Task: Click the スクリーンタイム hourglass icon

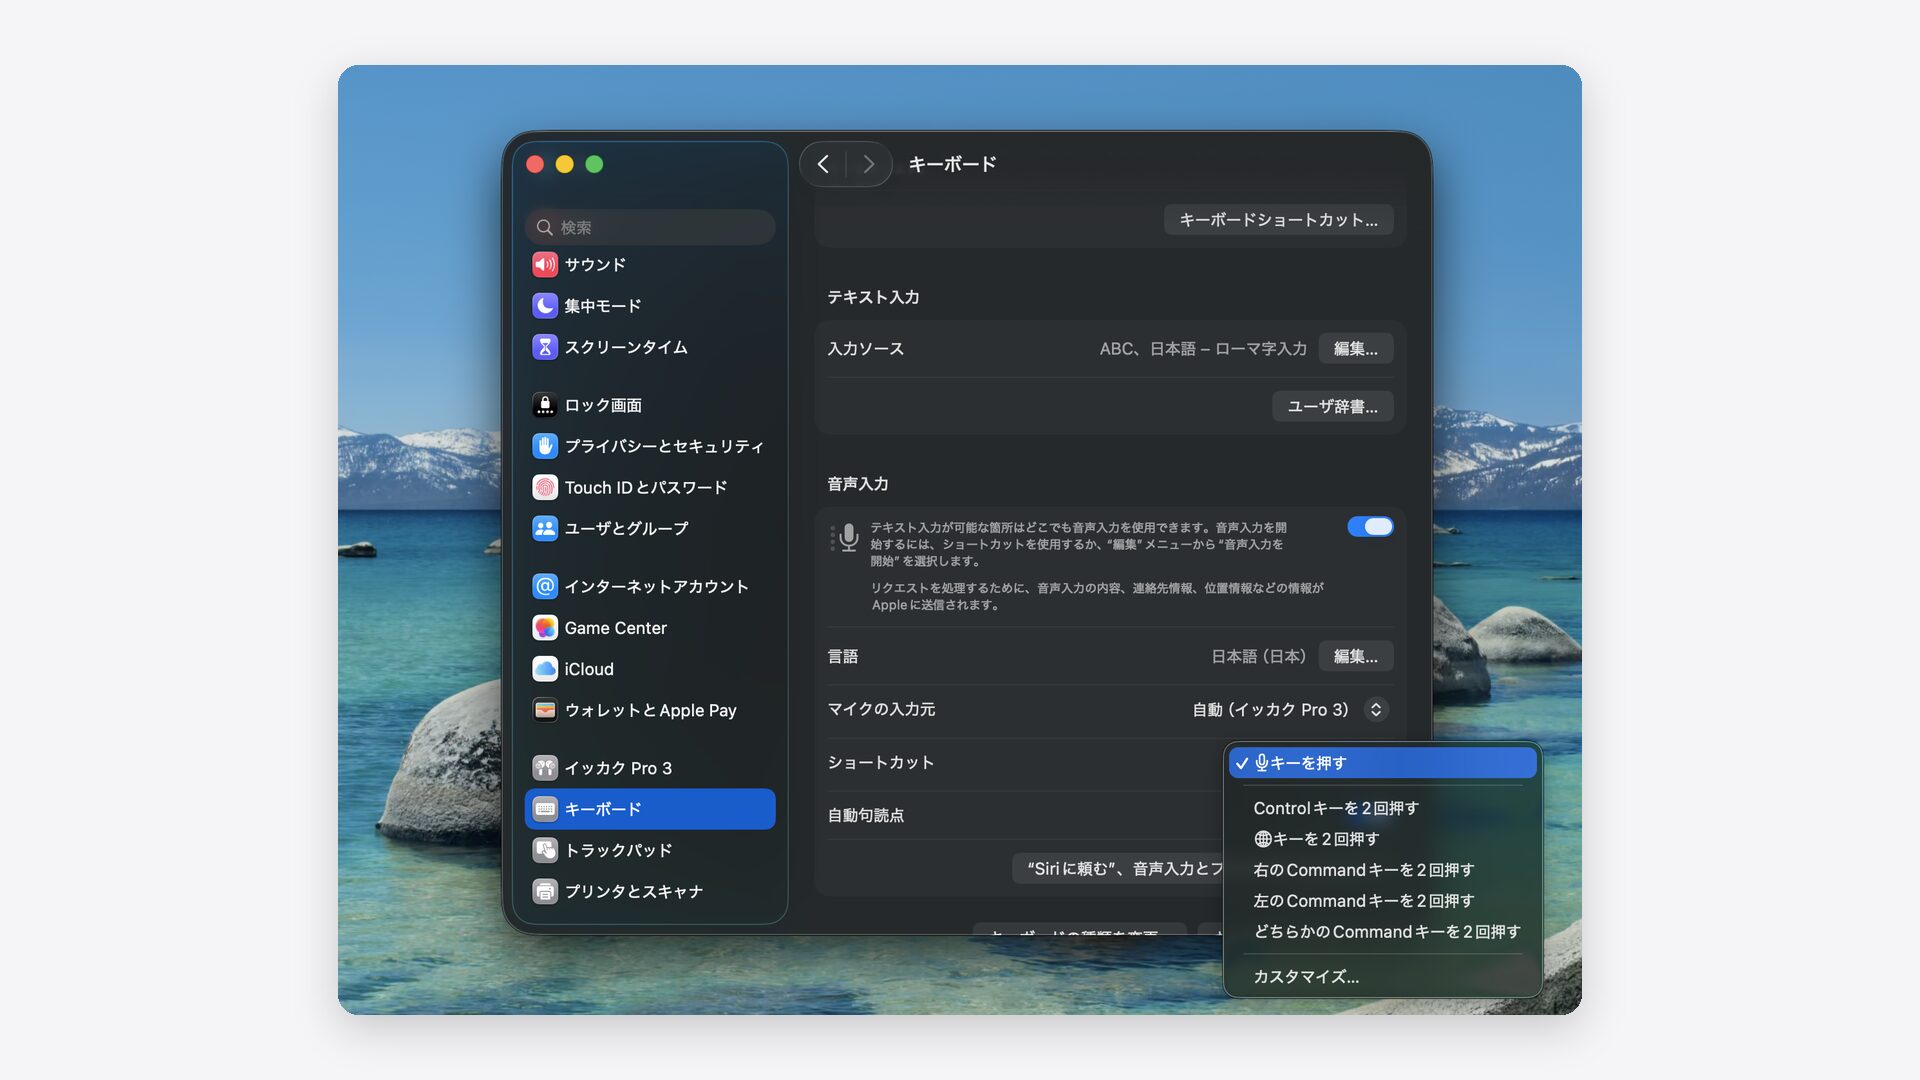Action: point(545,346)
